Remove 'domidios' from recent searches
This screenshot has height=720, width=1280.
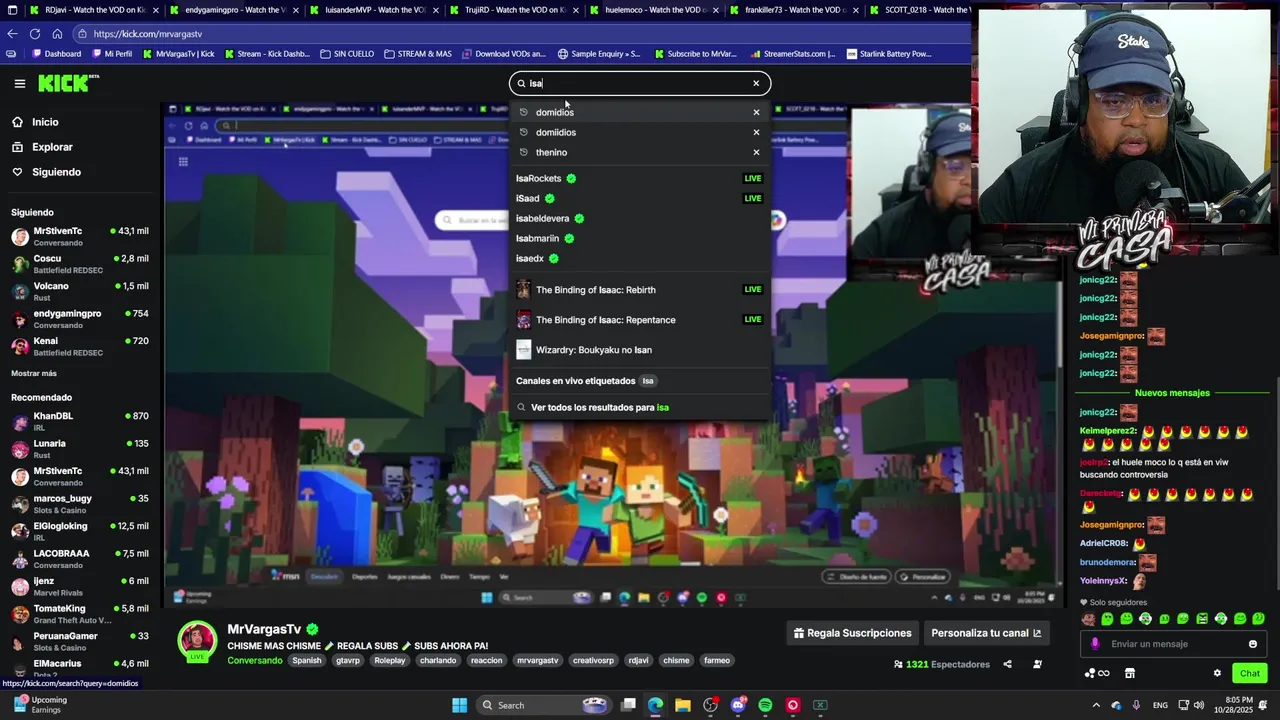756,112
